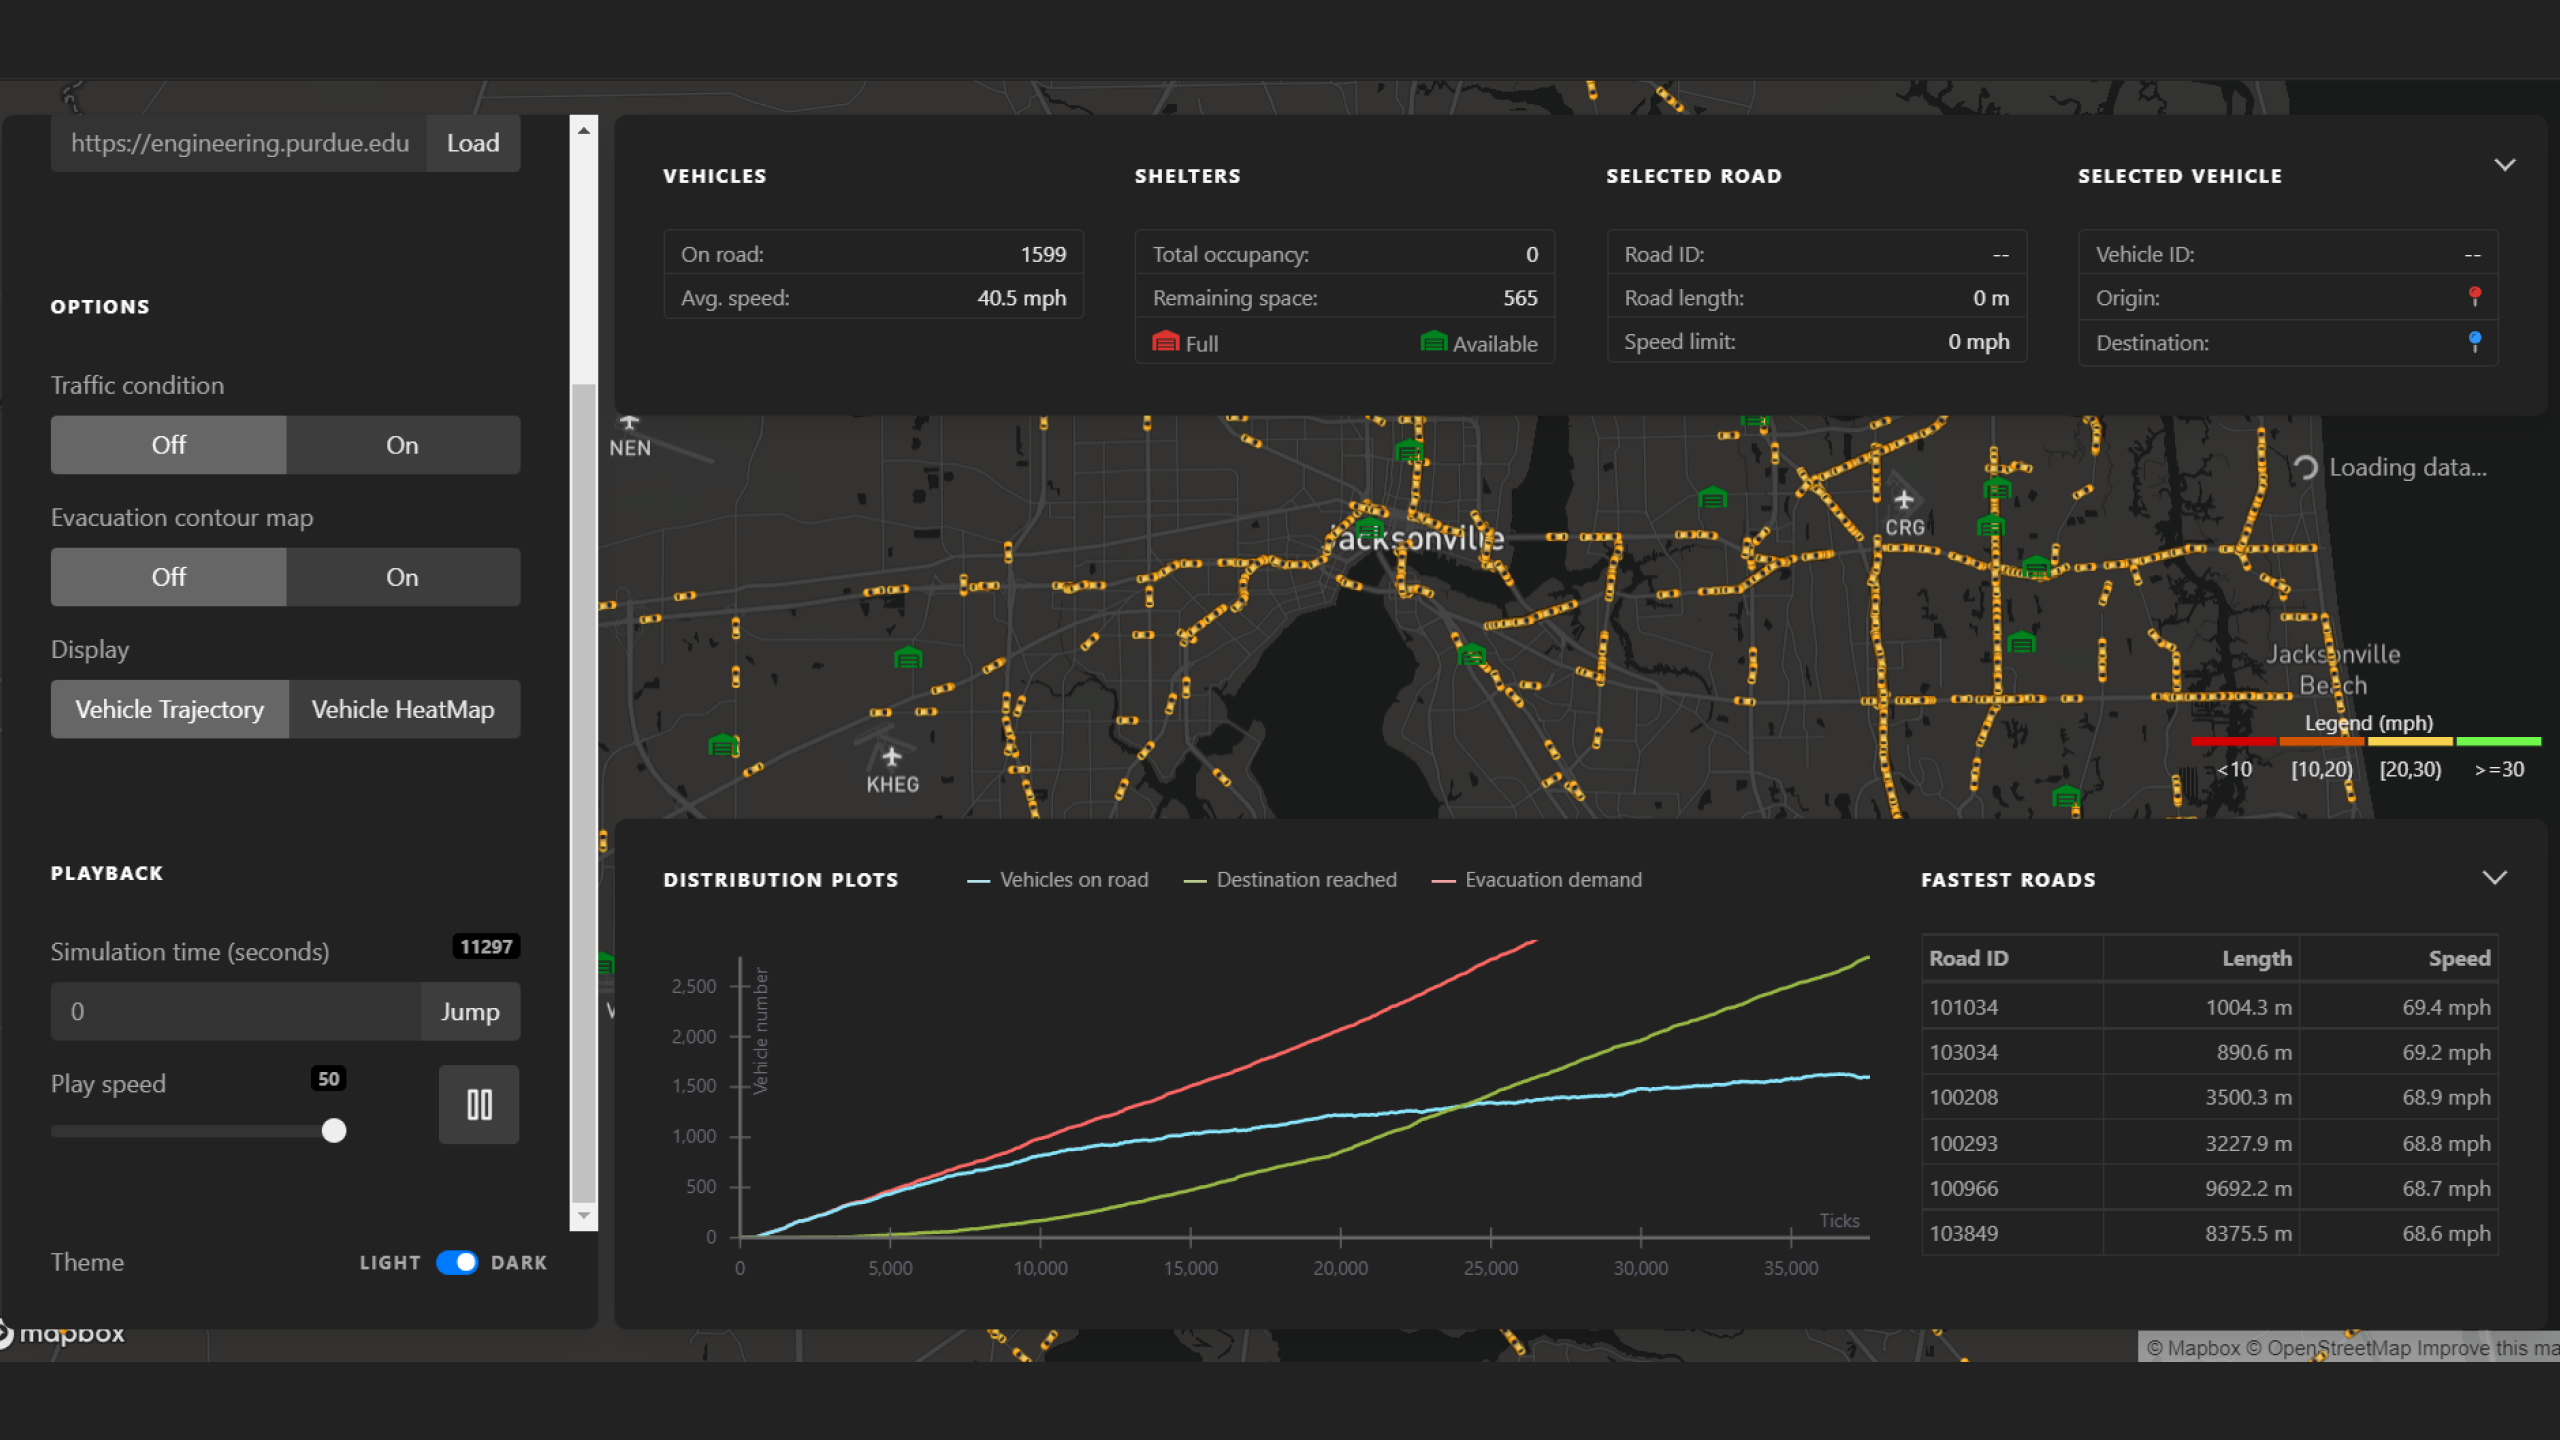Select Vehicle HeatMap display mode
This screenshot has width=2560, height=1440.
pos(404,709)
